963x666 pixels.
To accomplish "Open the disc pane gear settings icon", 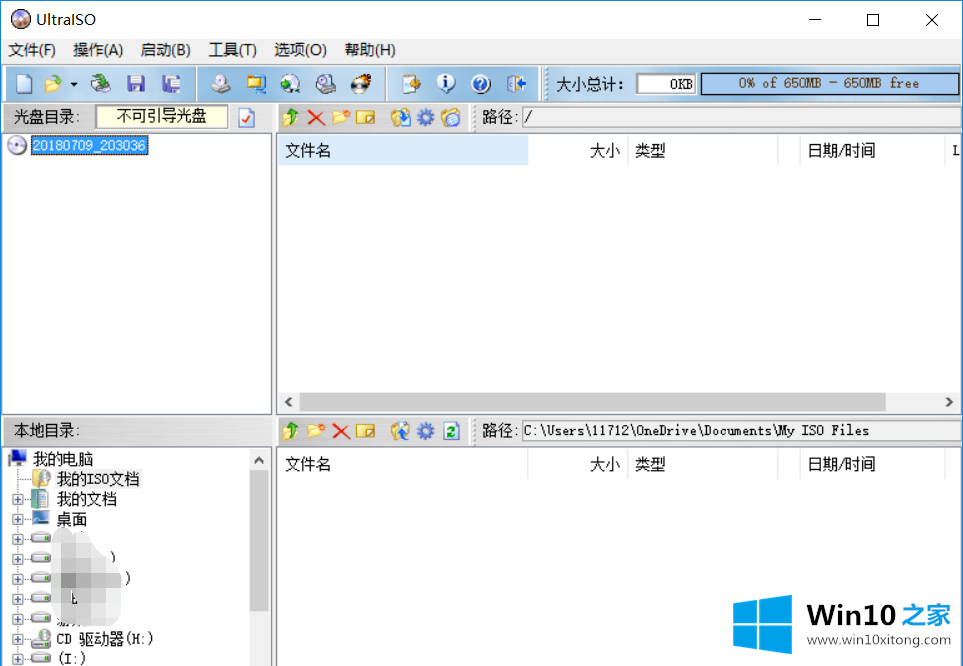I will [425, 117].
